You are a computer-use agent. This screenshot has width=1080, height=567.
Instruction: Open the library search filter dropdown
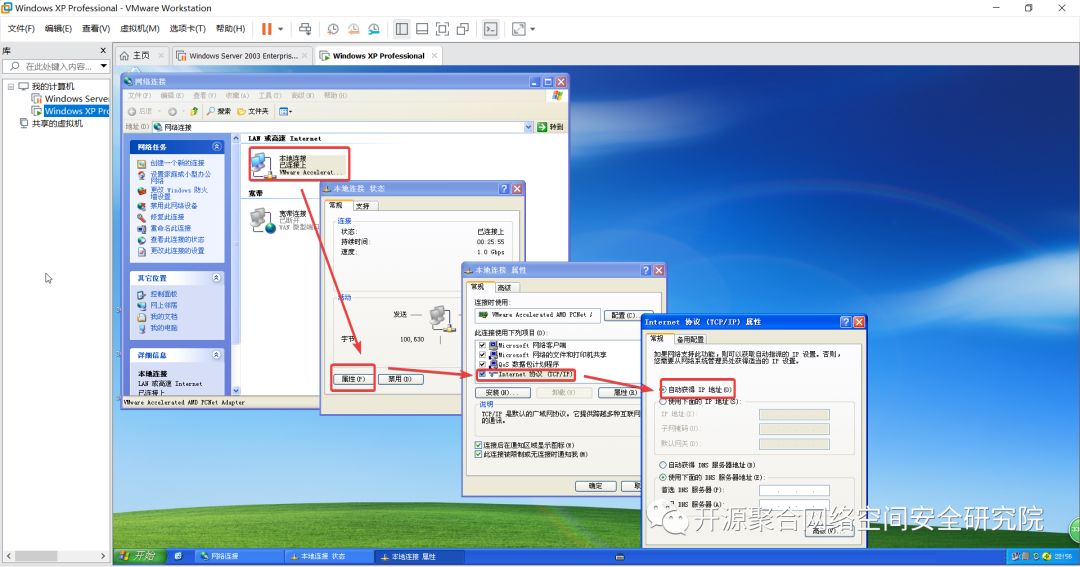point(103,66)
